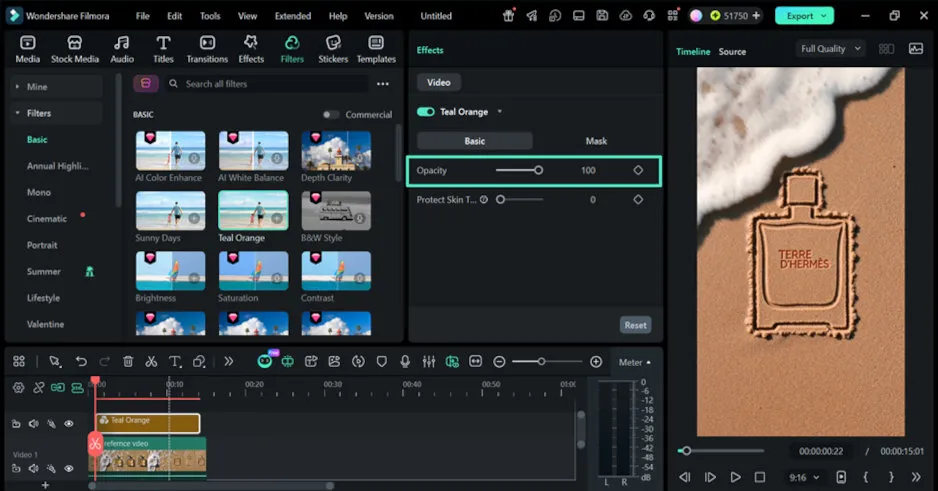The image size is (938, 491).
Task: Open the File menu
Action: [142, 16]
